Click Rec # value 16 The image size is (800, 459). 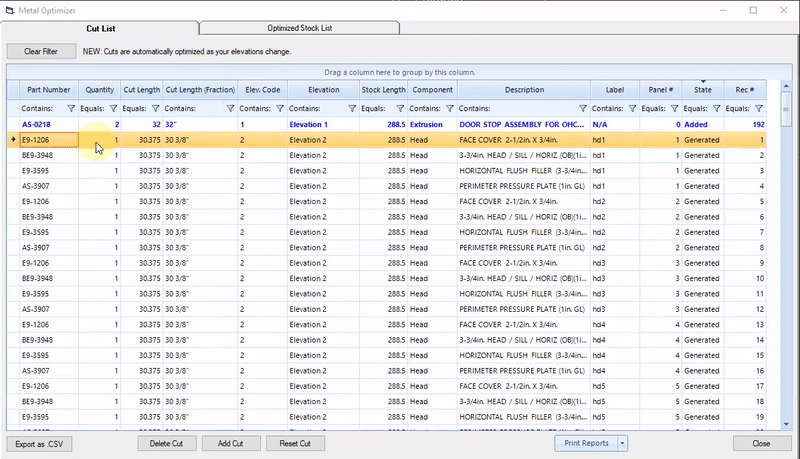tap(745, 371)
